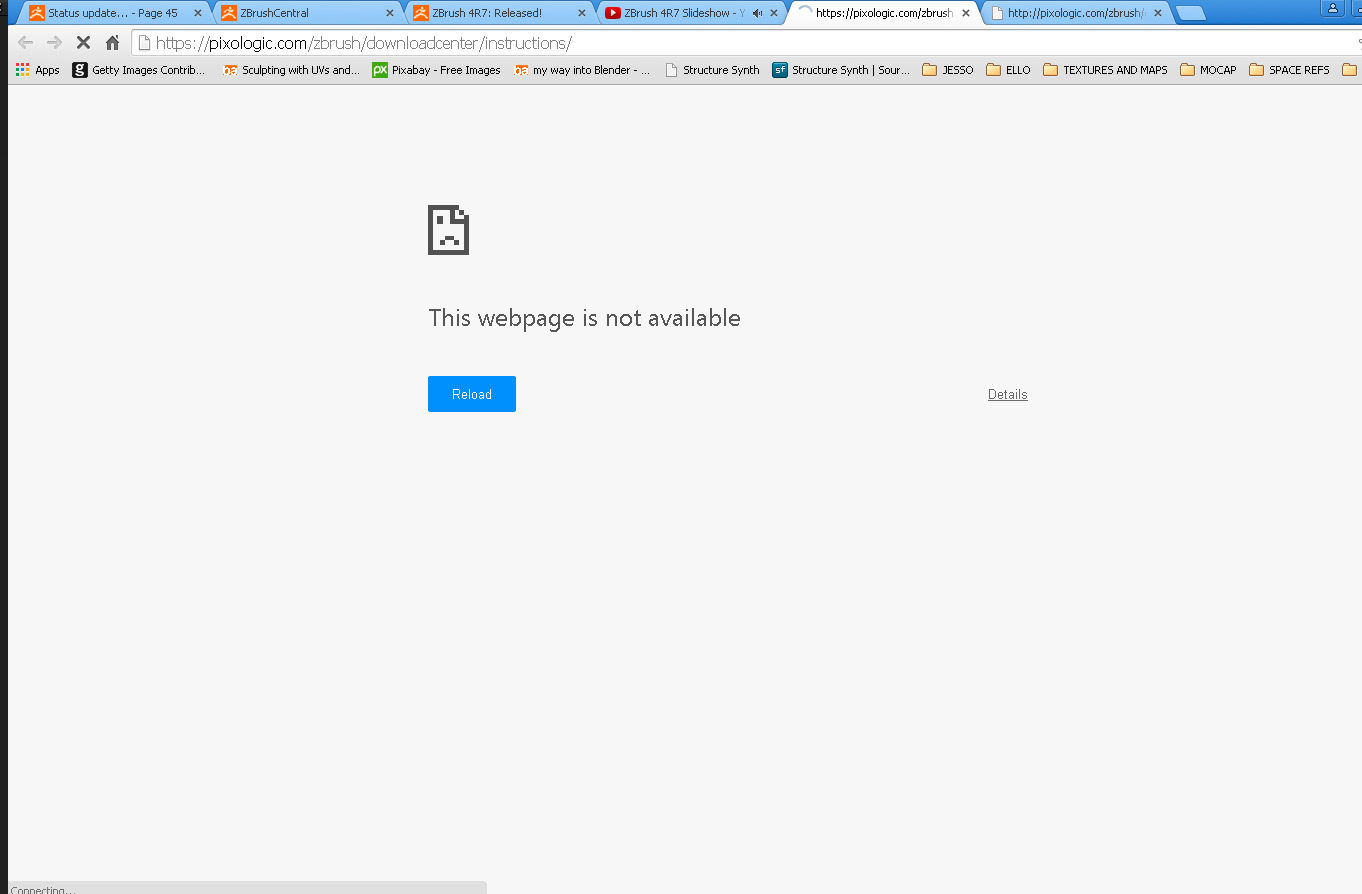Viewport: 1362px width, 894px height.
Task: Click the sad page error icon
Action: (448, 230)
